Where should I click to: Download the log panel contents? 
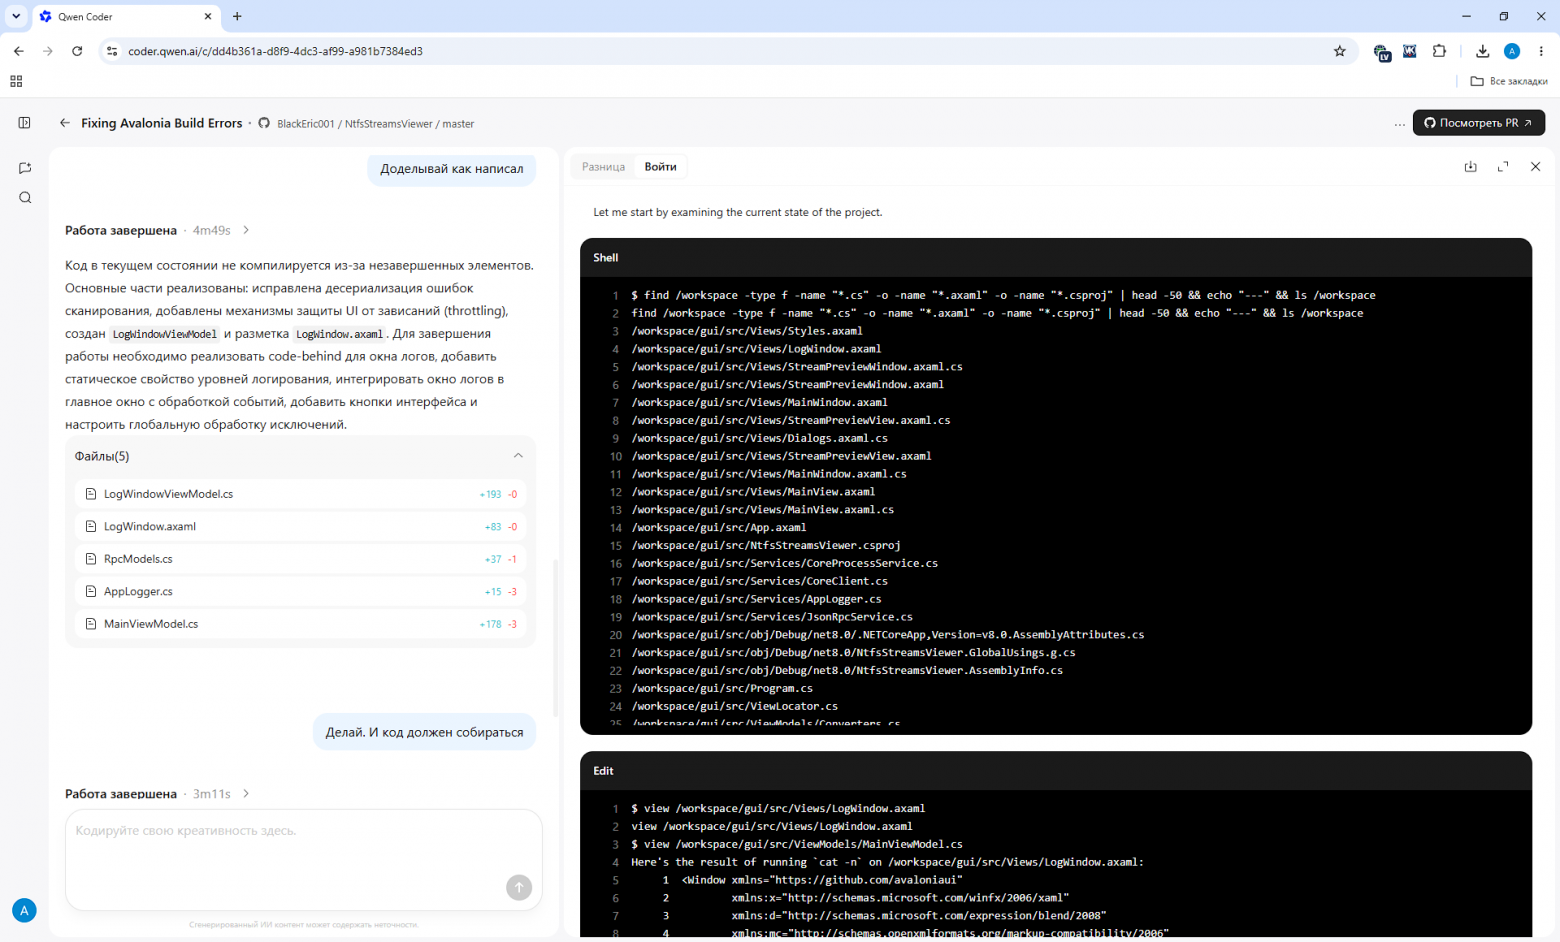[x=1470, y=167]
